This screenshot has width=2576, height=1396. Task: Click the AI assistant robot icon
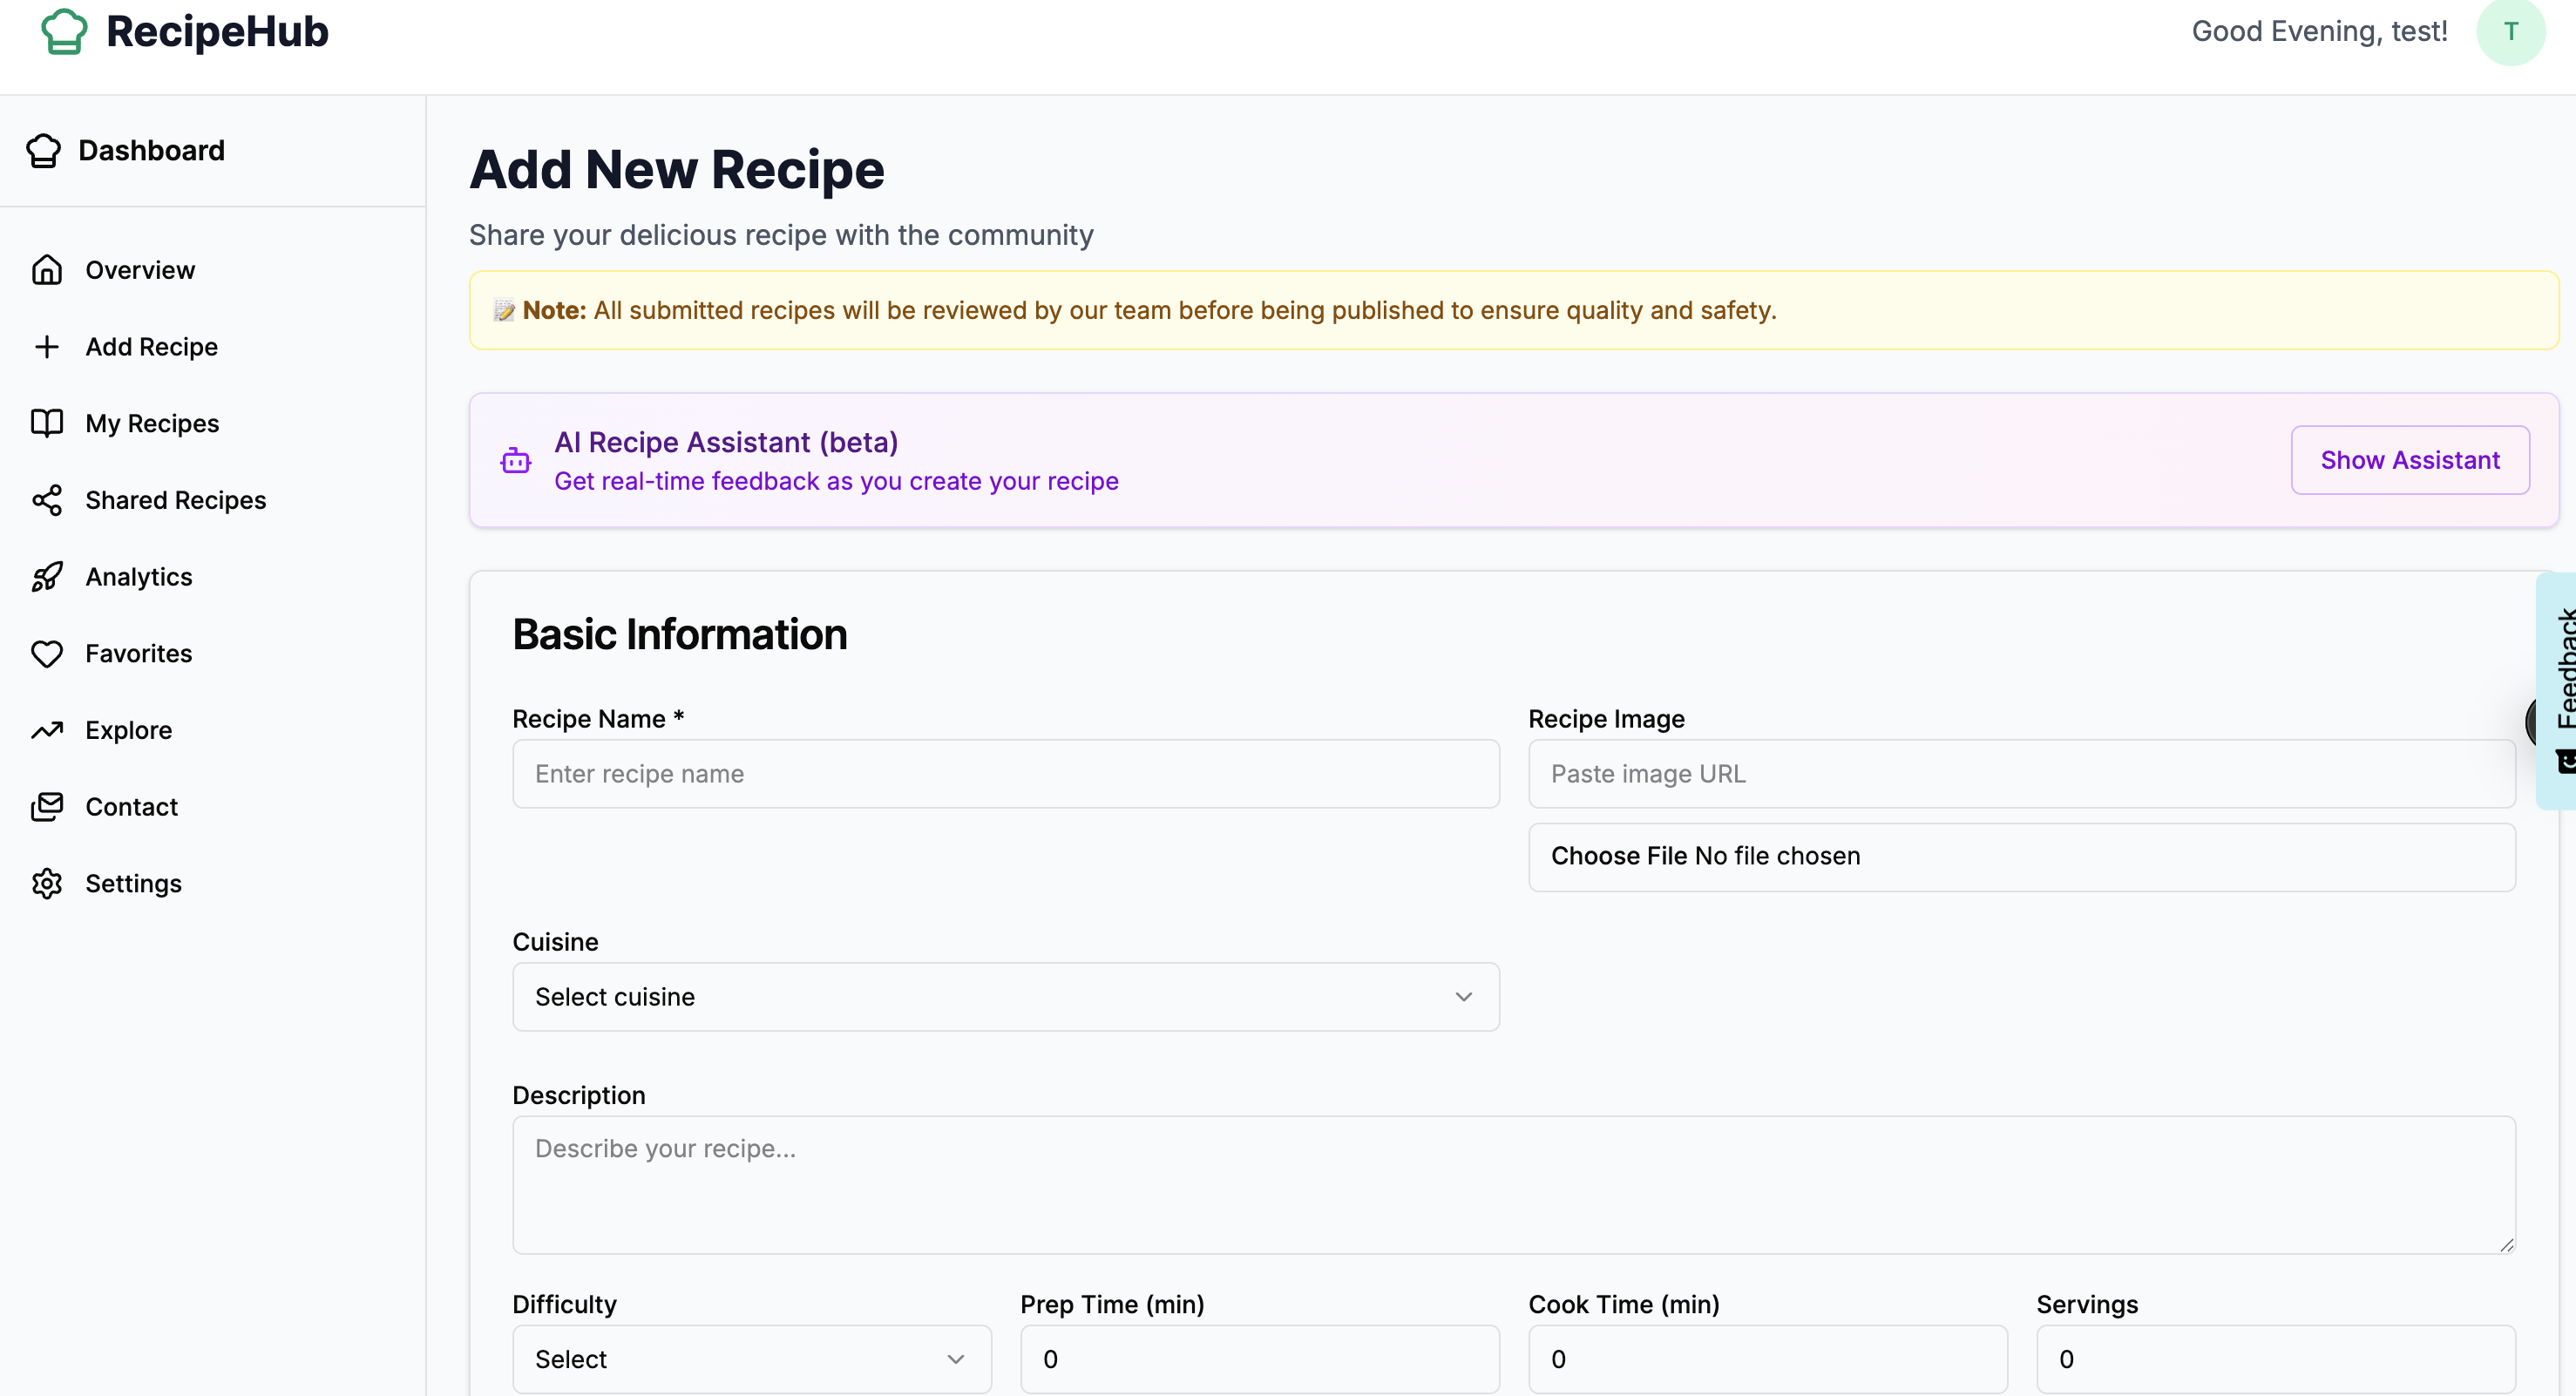tap(516, 461)
